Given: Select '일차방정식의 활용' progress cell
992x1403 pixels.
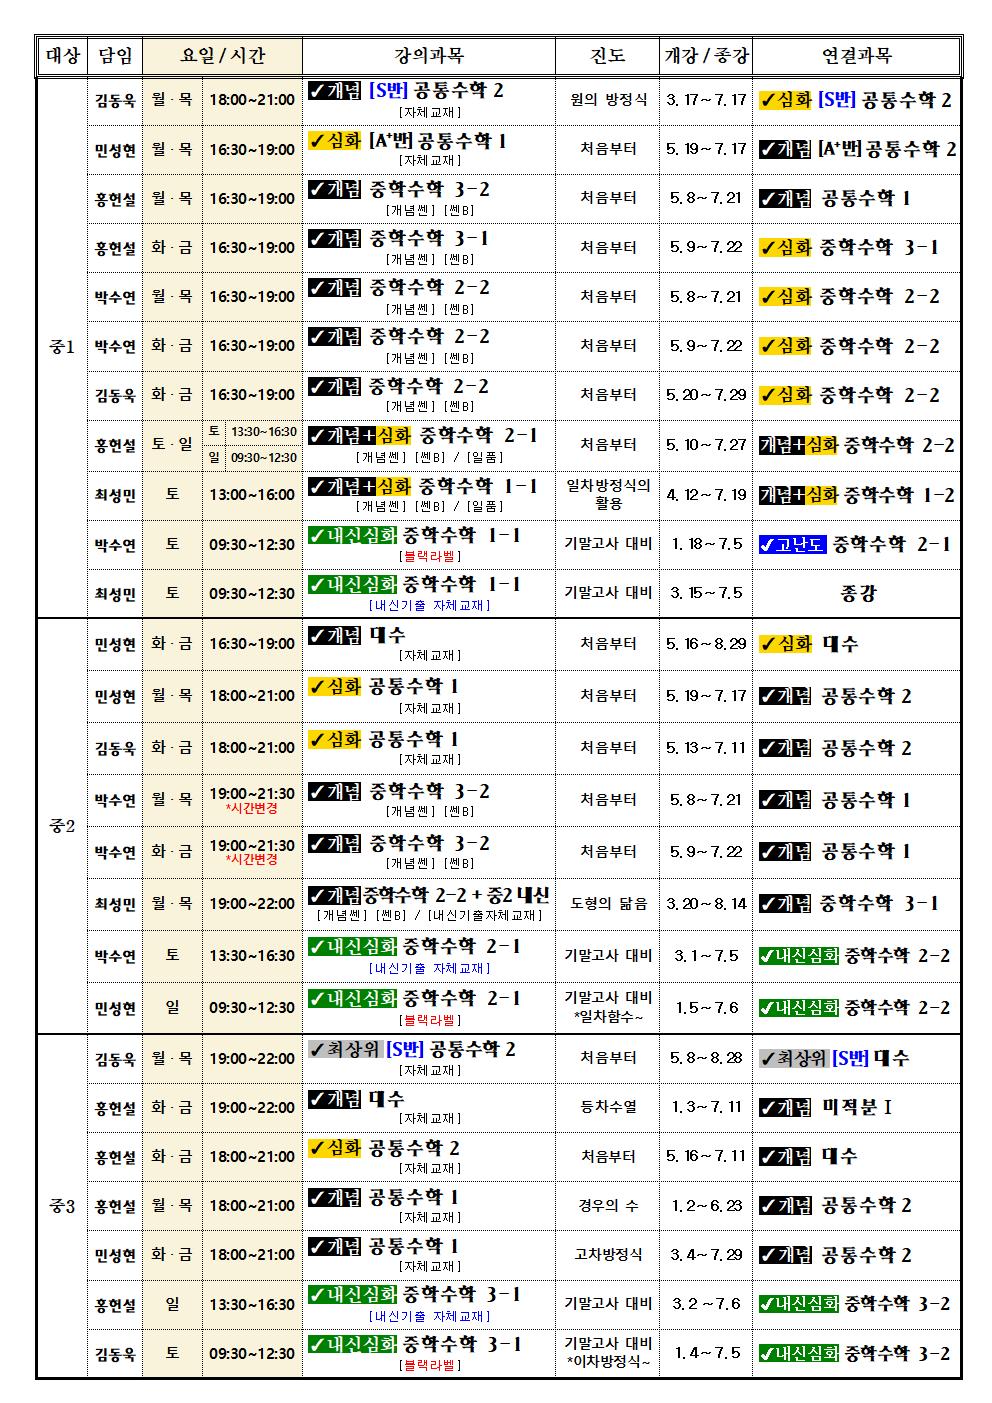Looking at the screenshot, I should (608, 494).
